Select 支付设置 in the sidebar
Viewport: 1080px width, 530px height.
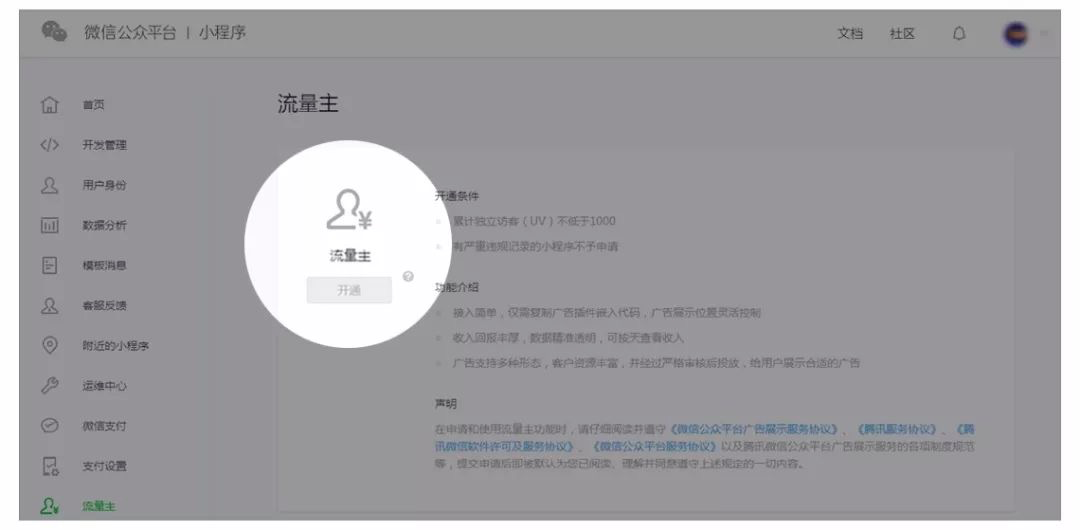point(104,466)
